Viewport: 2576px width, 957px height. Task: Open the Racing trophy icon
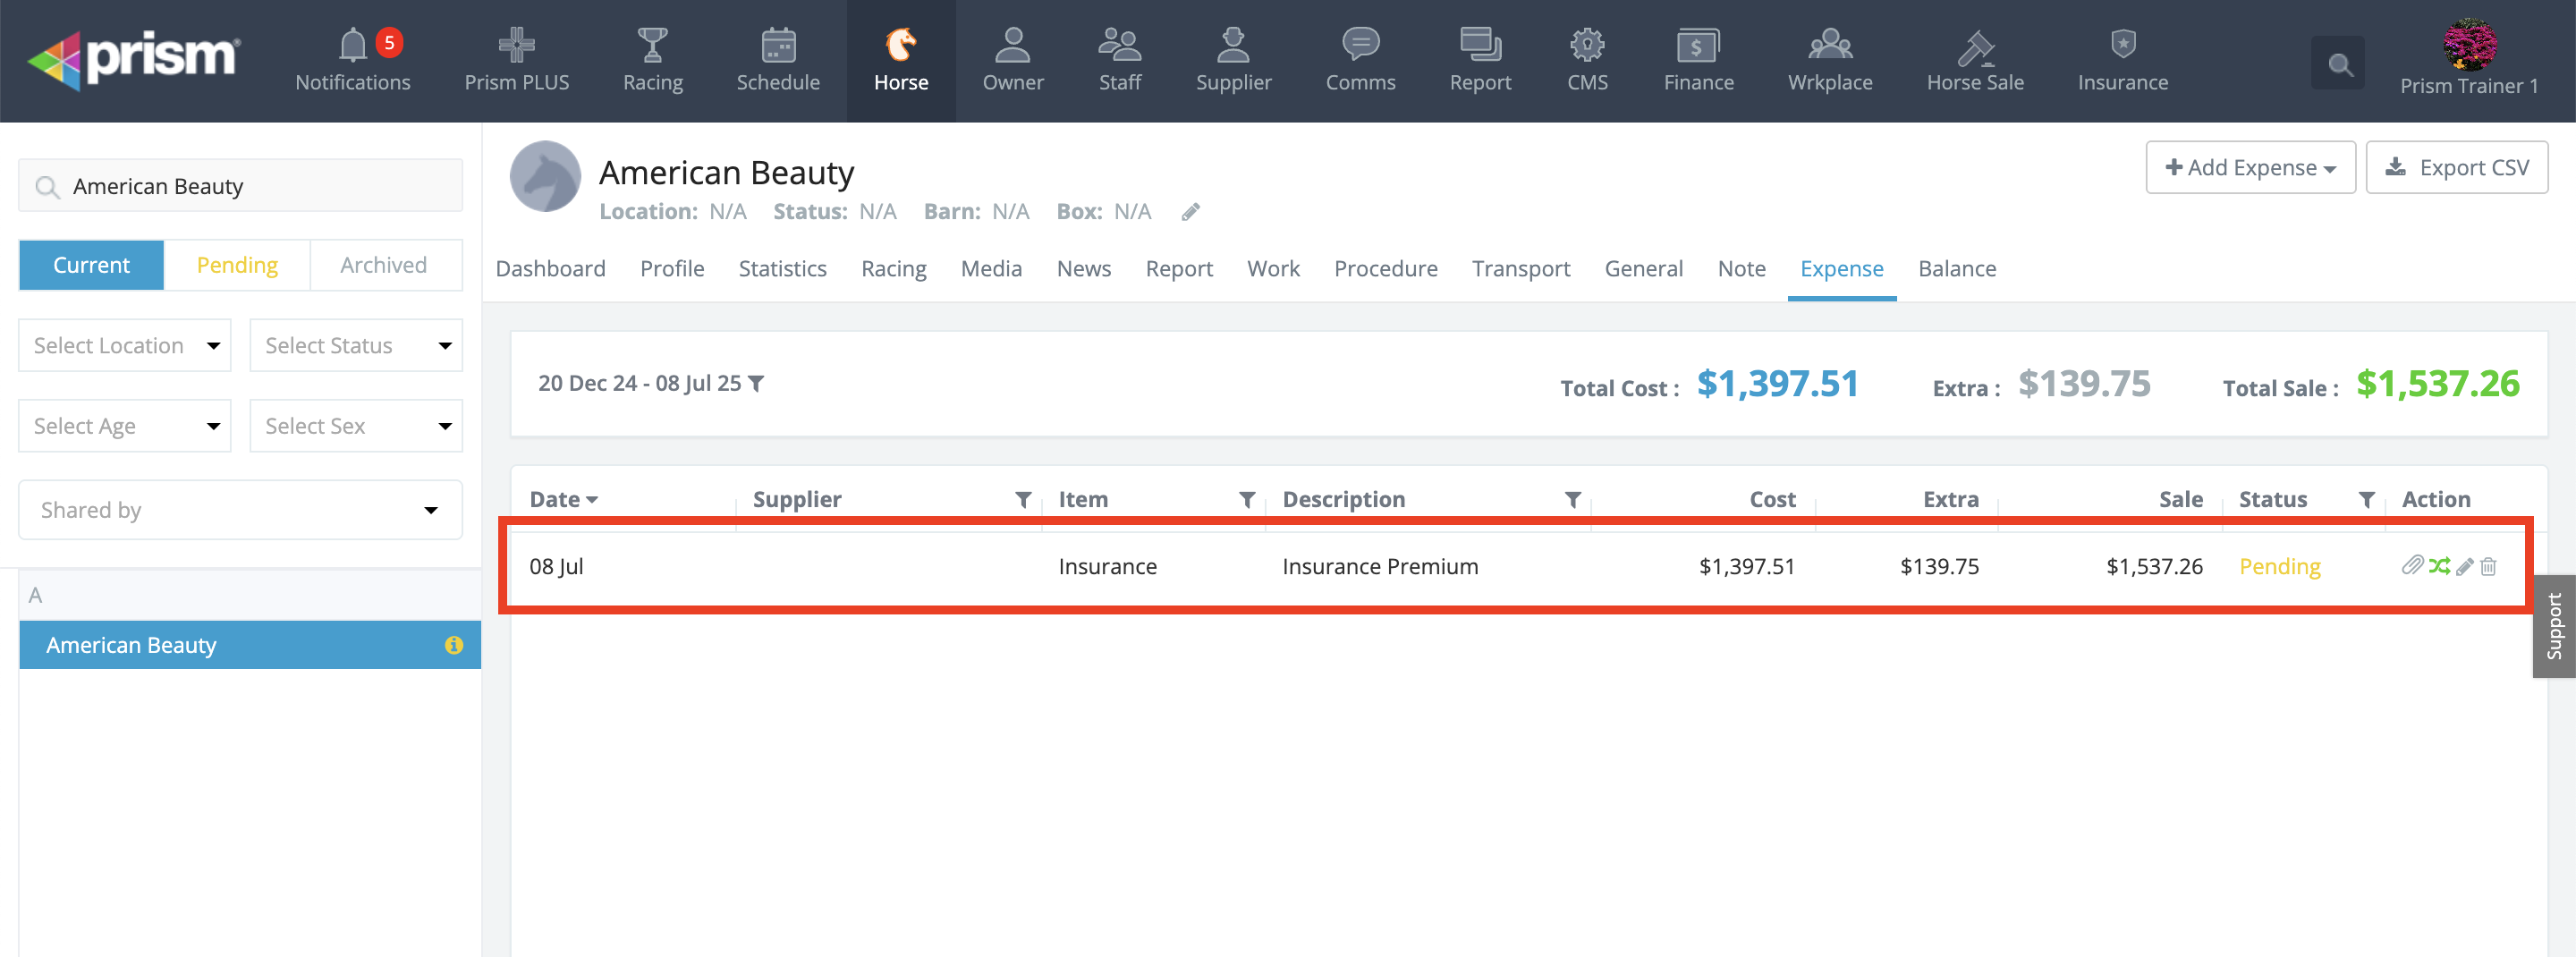click(x=652, y=46)
